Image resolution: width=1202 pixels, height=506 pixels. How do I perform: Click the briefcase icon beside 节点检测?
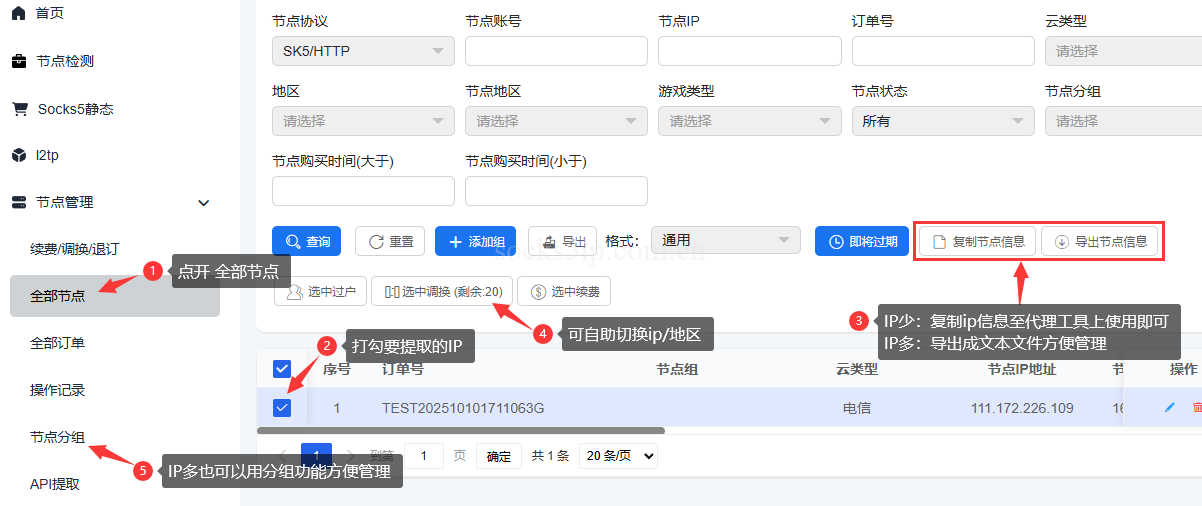coord(19,61)
